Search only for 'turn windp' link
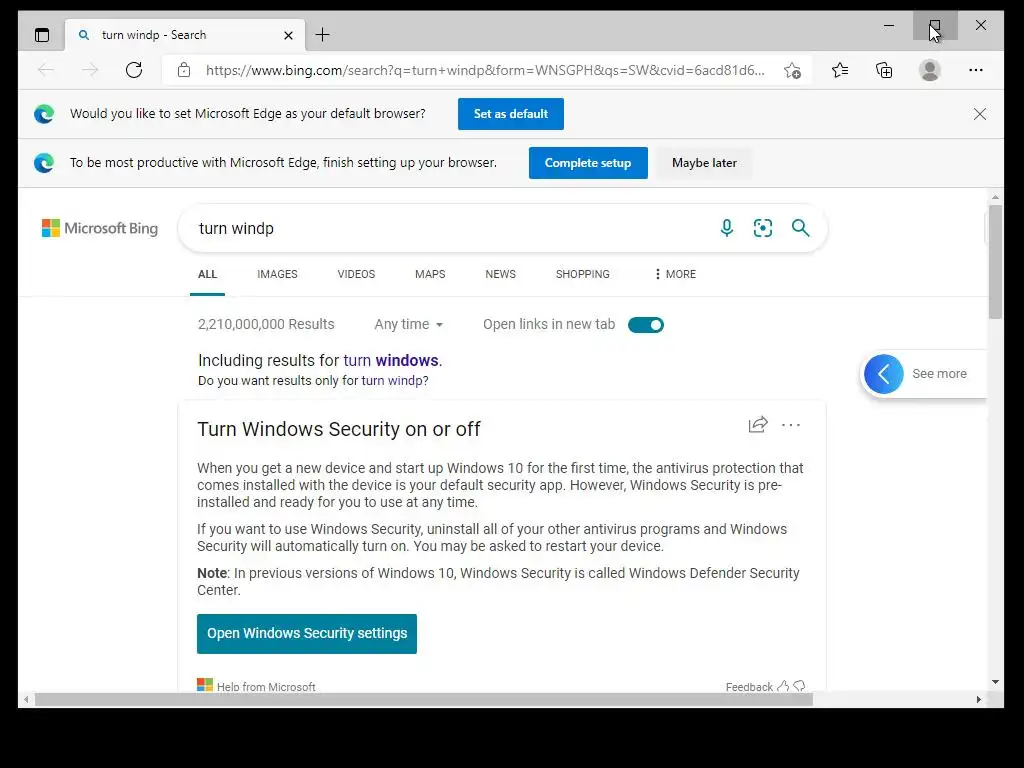Image resolution: width=1024 pixels, height=768 pixels. click(392, 381)
